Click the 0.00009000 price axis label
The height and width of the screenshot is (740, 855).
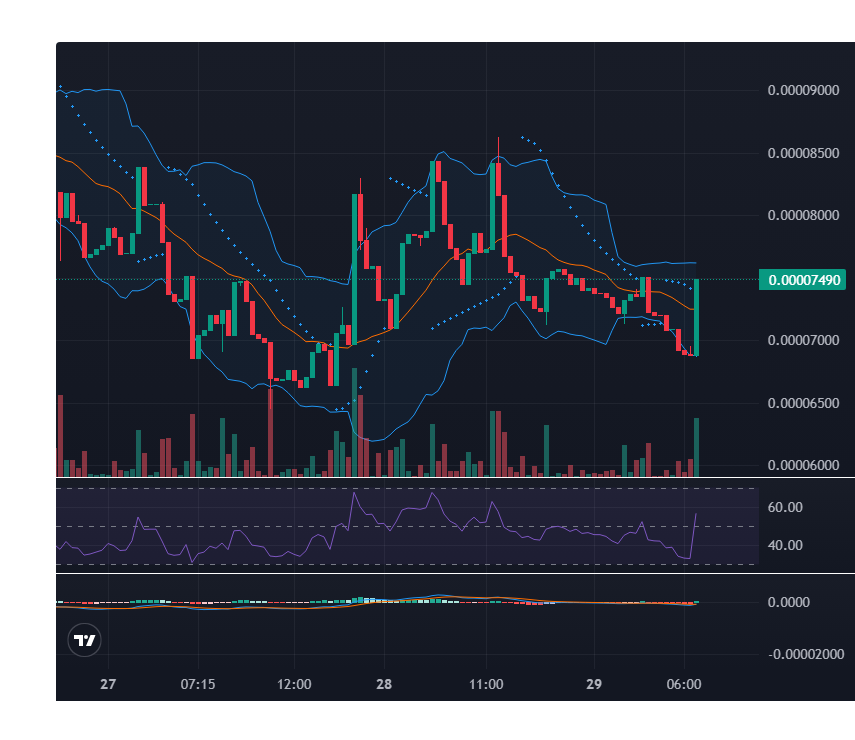803,91
